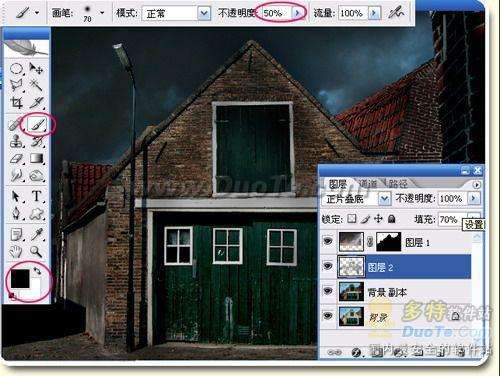Enable airbrush mode in options bar
Viewport: 500px width, 376px height.
coord(396,13)
